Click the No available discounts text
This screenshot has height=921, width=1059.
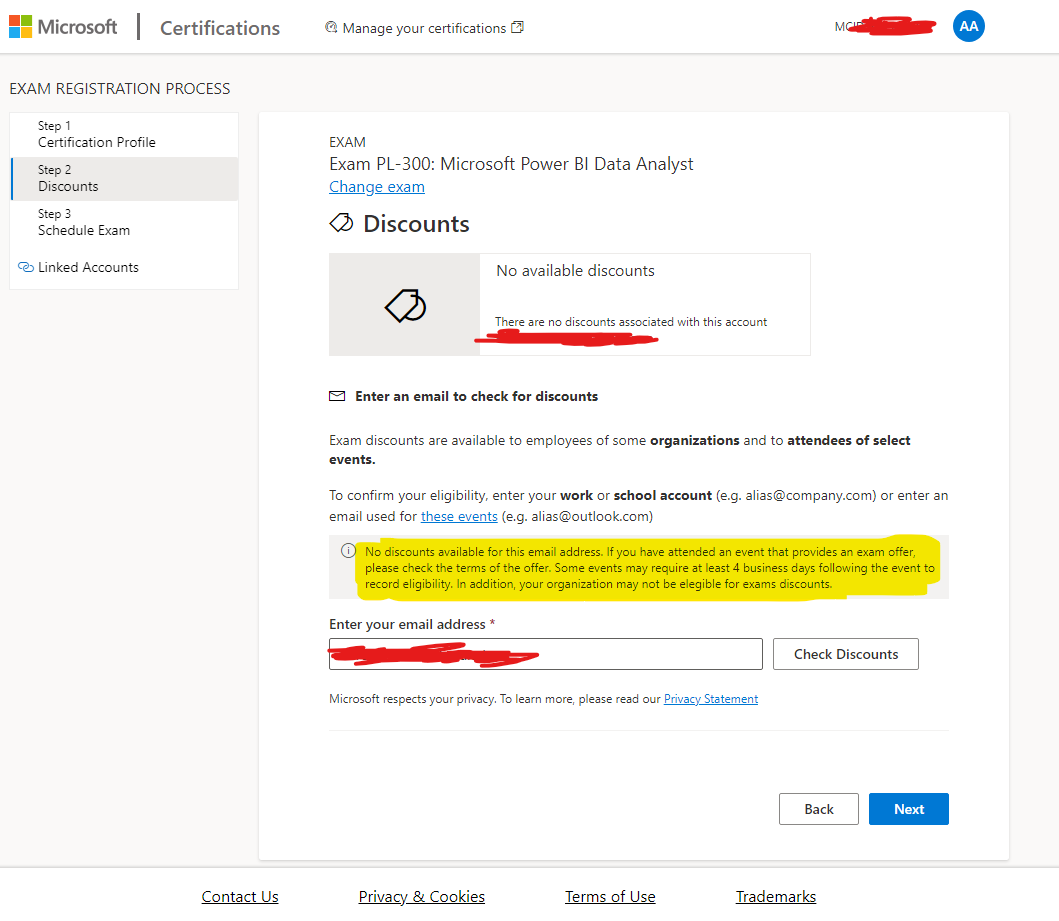[x=575, y=271]
